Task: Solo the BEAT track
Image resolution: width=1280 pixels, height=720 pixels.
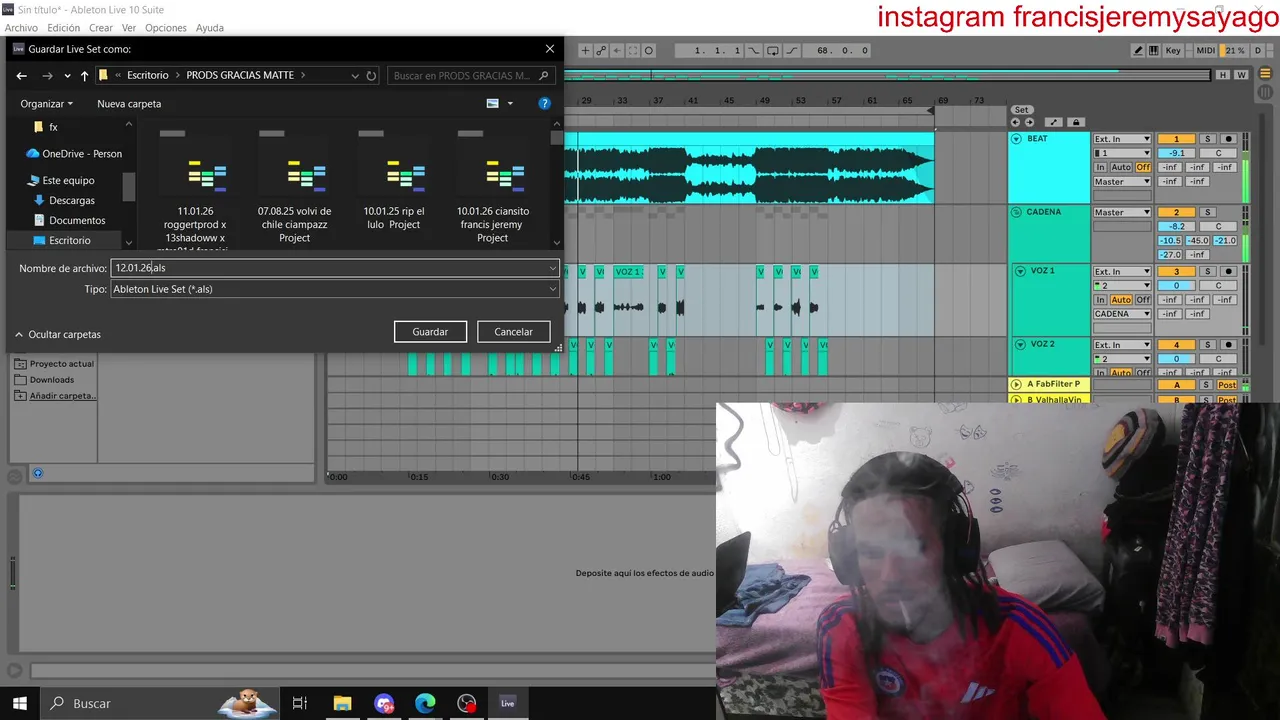Action: [1207, 139]
